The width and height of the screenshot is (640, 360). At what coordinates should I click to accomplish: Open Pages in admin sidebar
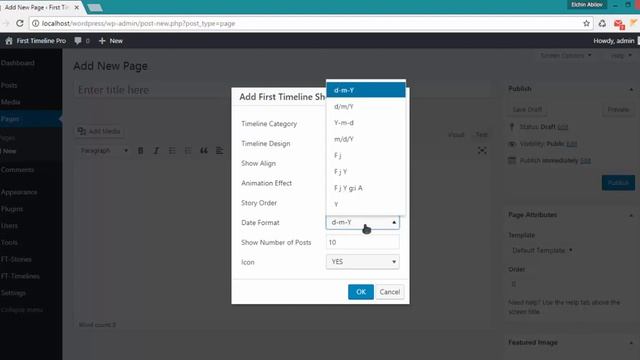coord(31,119)
